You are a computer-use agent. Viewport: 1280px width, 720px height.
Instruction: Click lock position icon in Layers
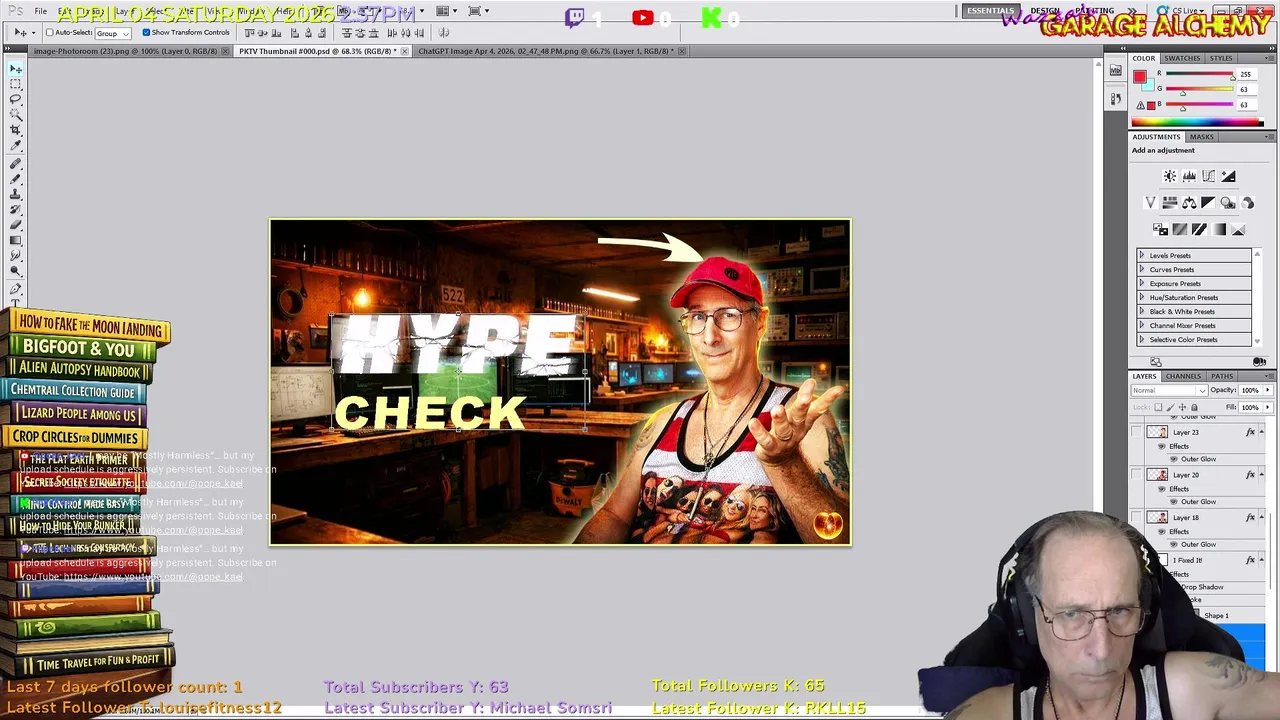click(x=1183, y=407)
